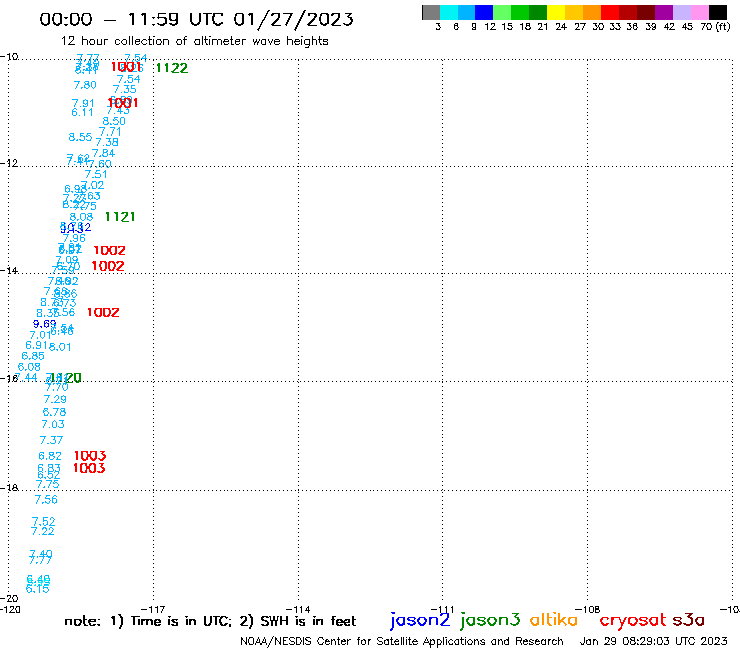Select the wave height value 8.08

point(82,217)
